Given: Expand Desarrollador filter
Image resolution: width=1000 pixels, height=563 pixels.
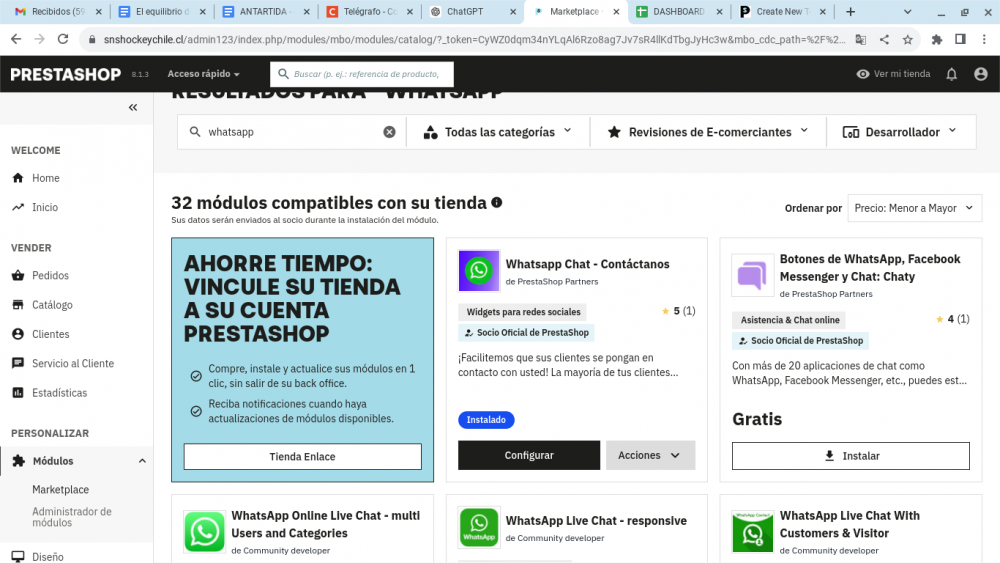Looking at the screenshot, I should pyautogui.click(x=901, y=132).
